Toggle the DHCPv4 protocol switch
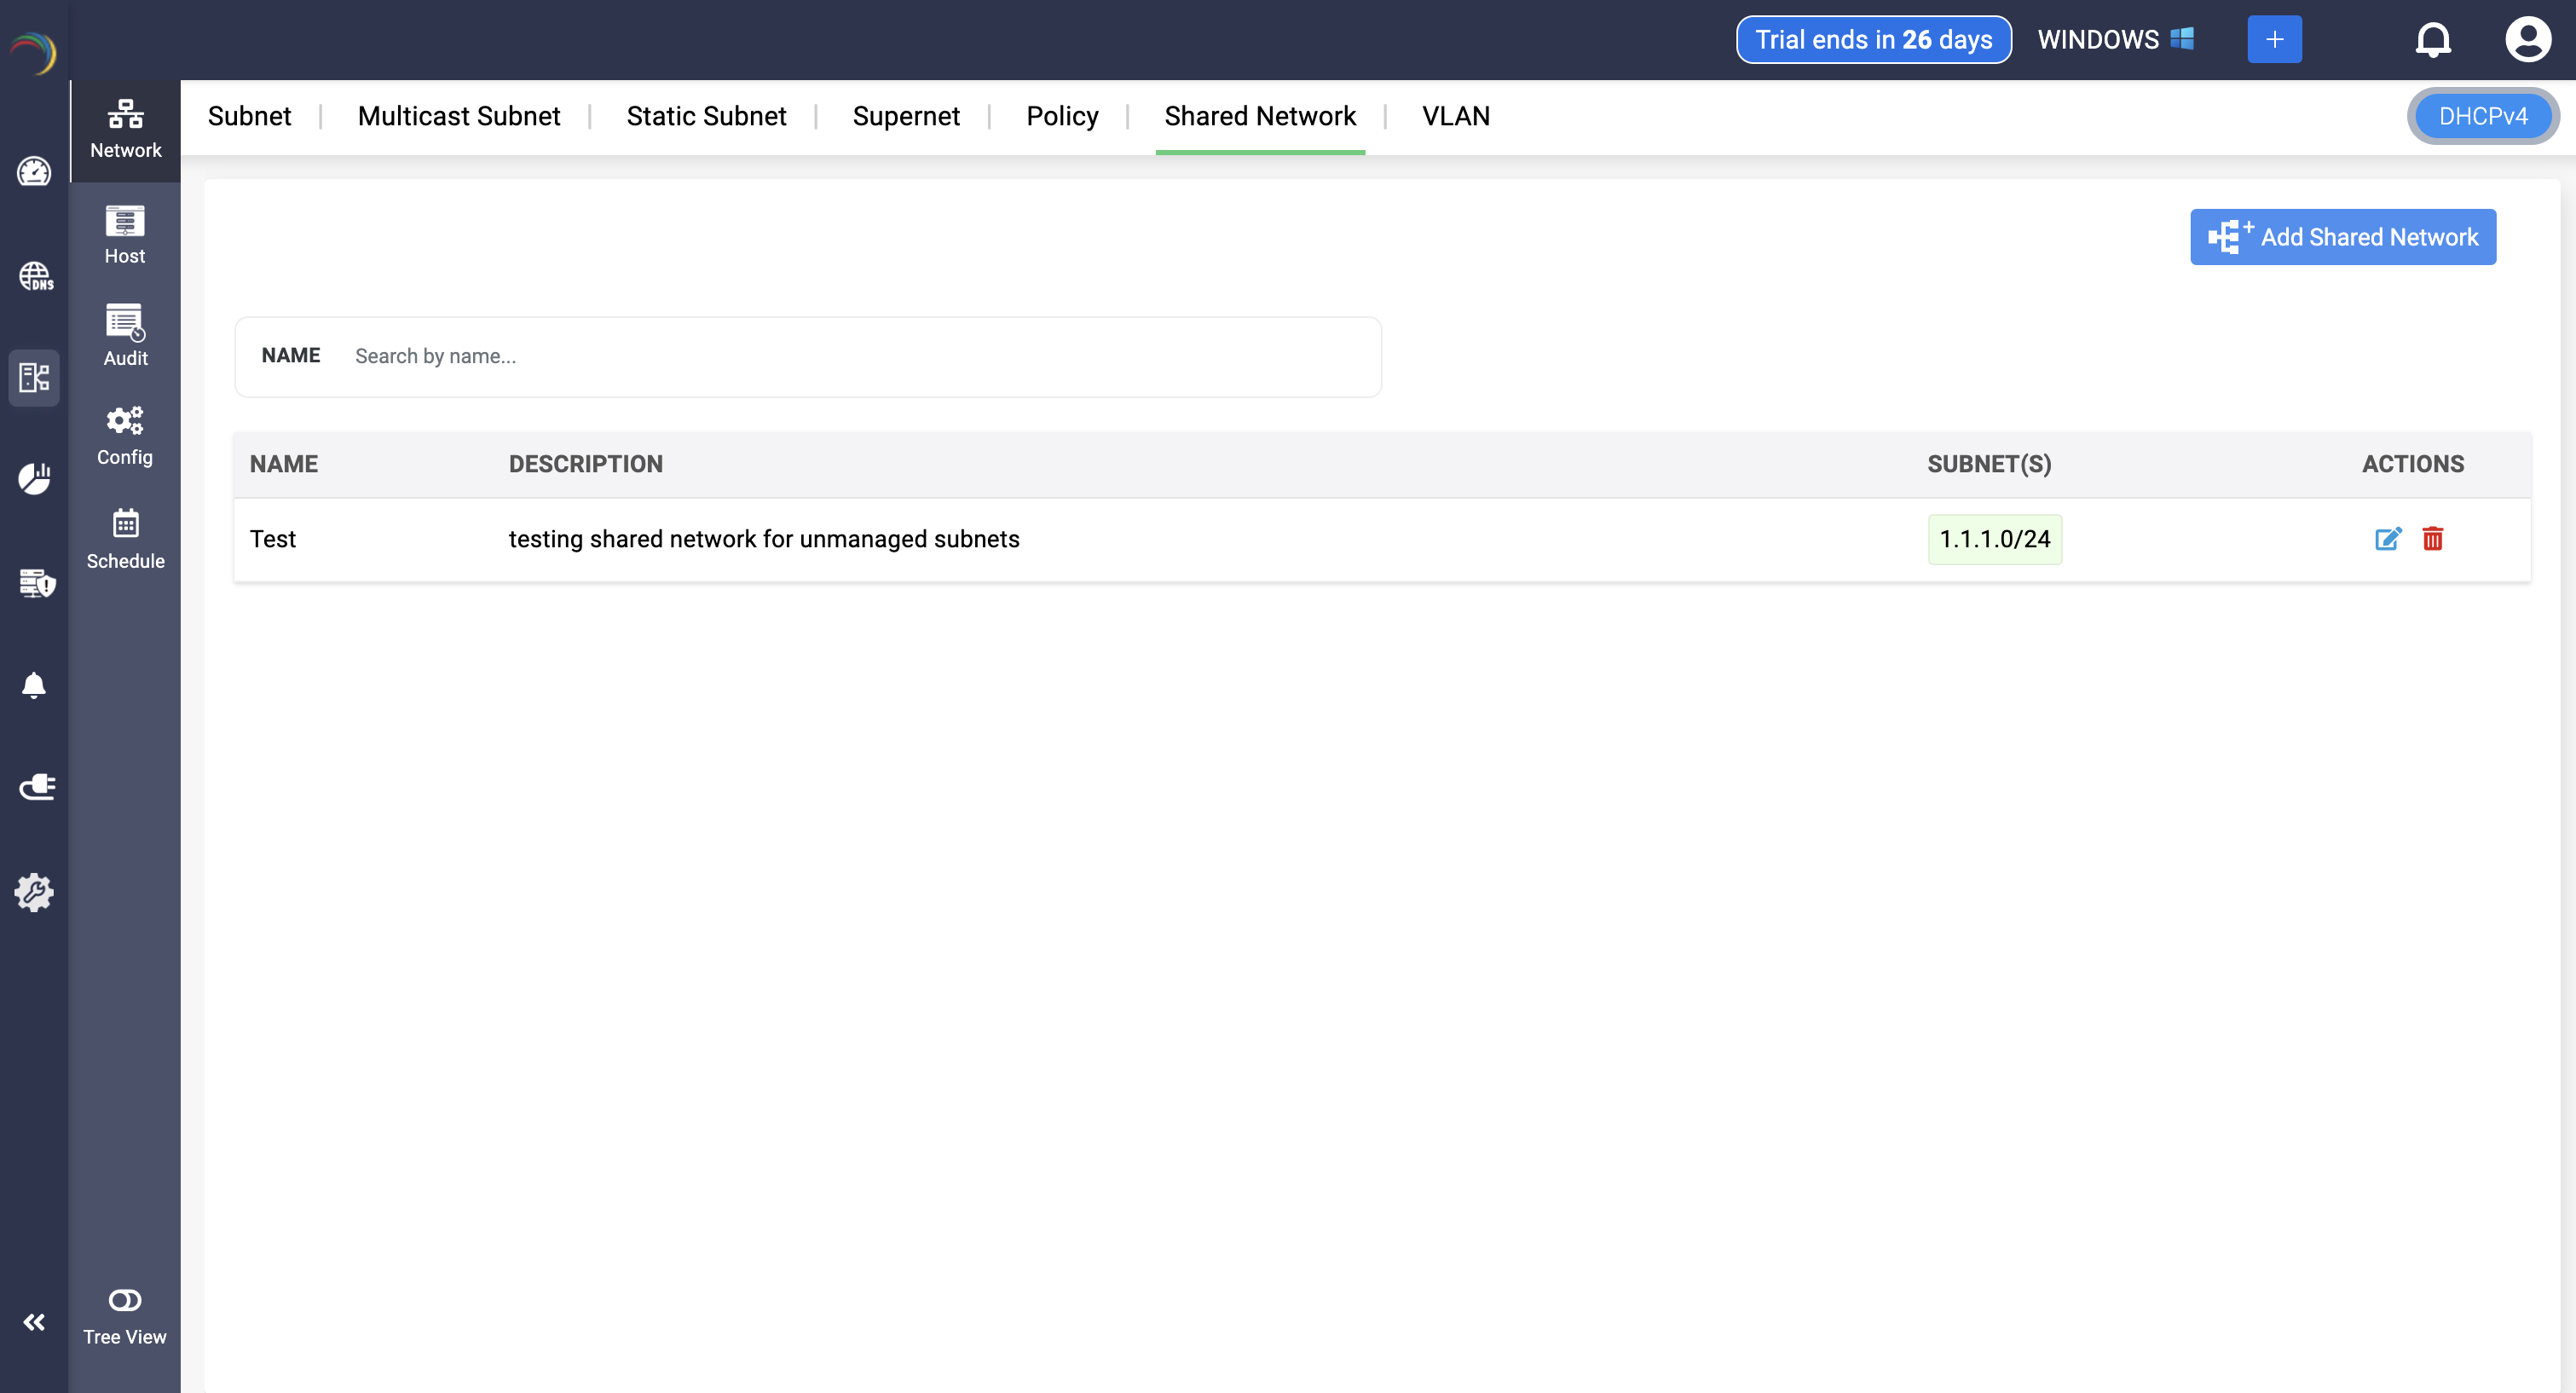2576x1393 pixels. (x=2482, y=116)
